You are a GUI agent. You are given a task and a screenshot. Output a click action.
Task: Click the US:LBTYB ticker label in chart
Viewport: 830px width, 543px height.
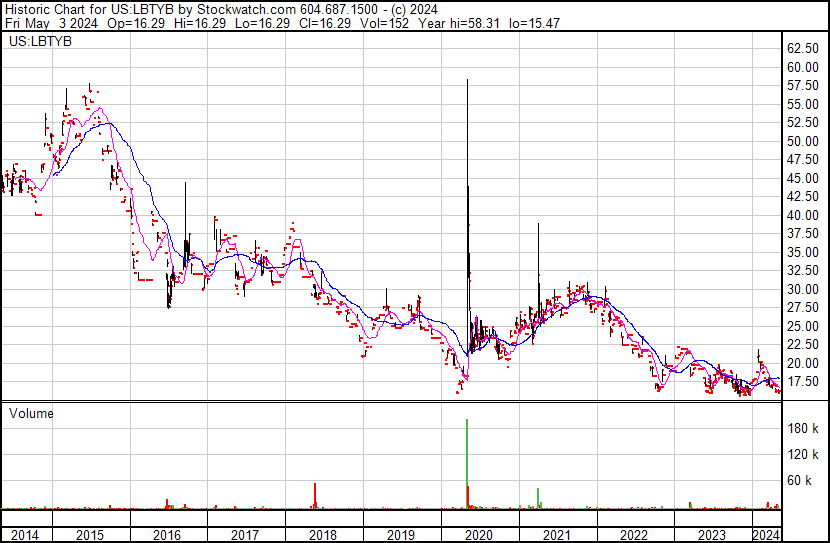pos(37,43)
